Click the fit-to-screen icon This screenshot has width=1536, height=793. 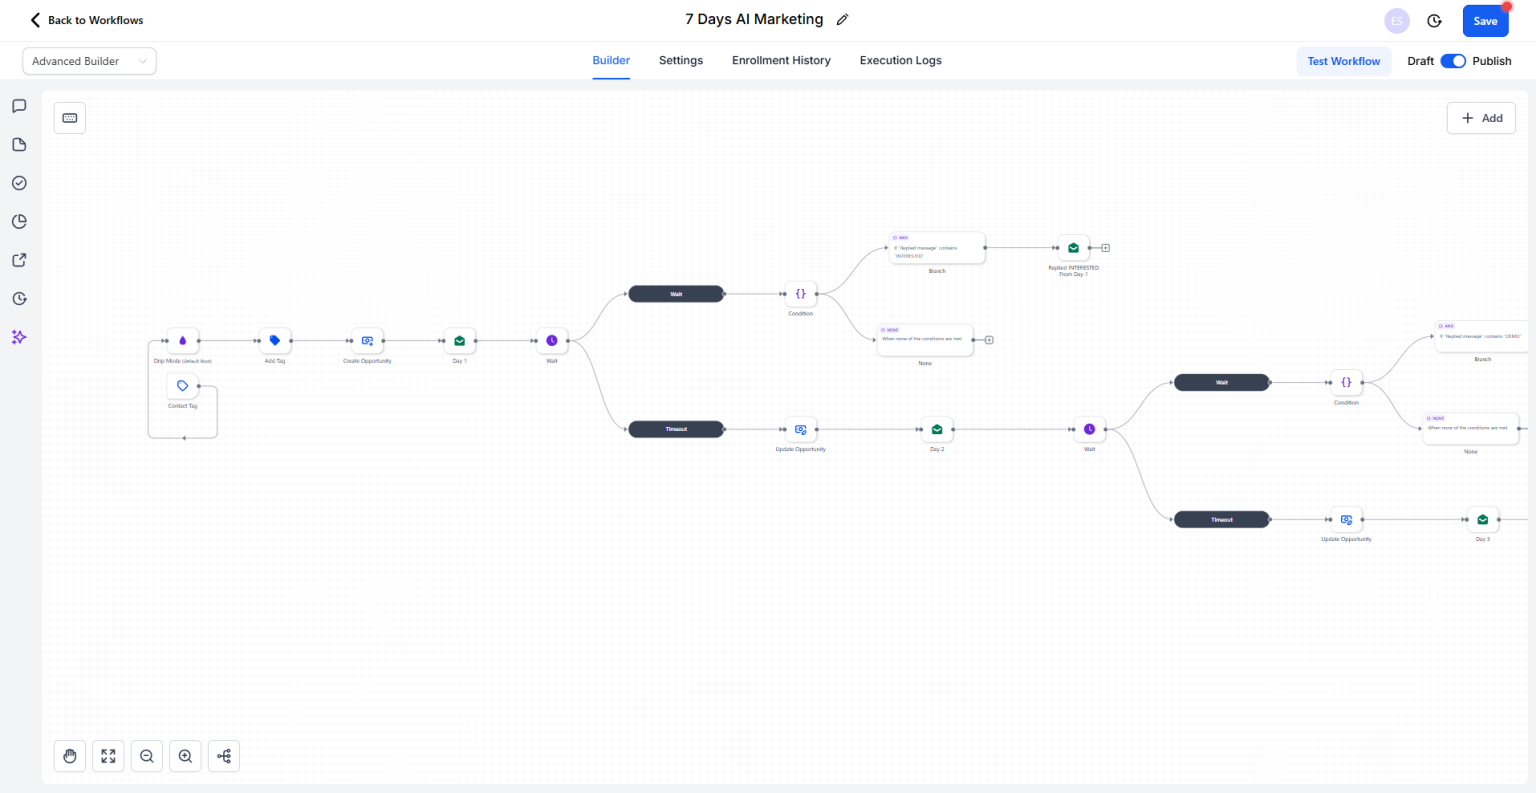108,756
